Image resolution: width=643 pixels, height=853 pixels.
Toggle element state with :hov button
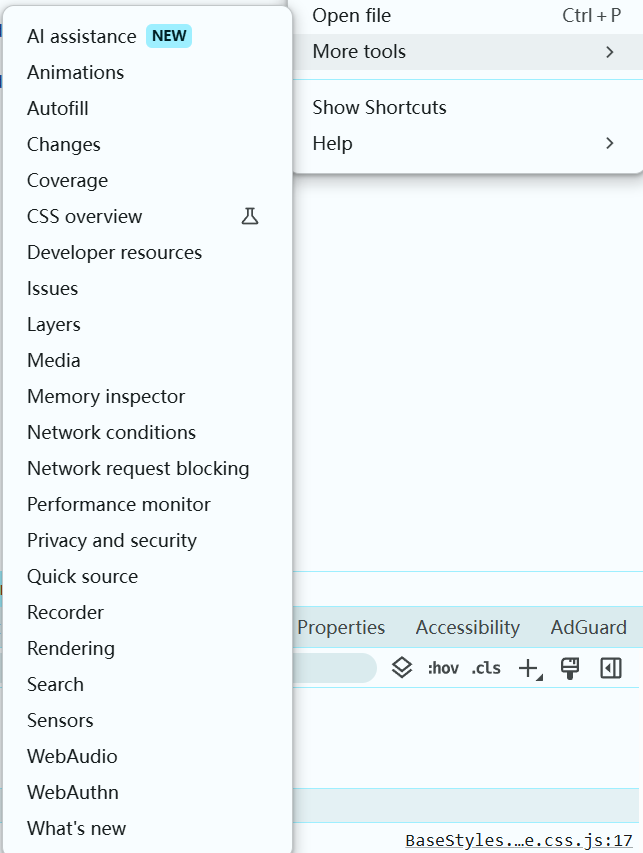(442, 668)
